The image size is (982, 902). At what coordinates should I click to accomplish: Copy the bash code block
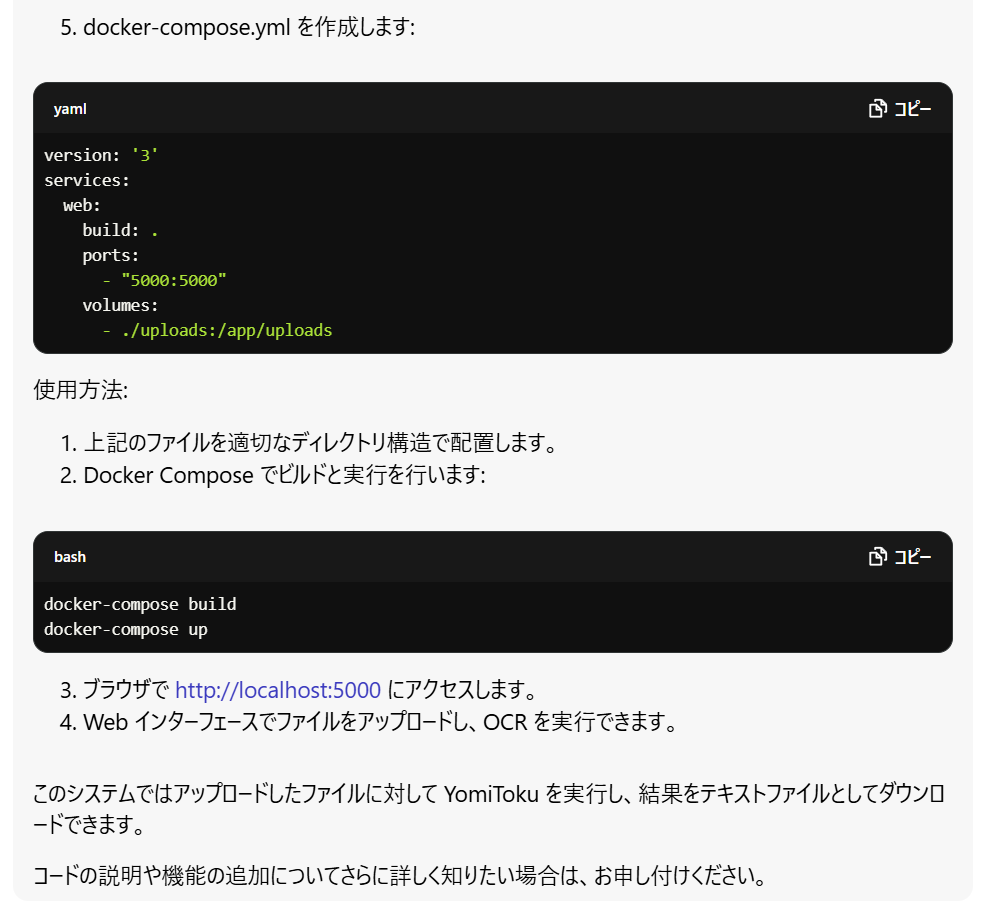point(900,557)
